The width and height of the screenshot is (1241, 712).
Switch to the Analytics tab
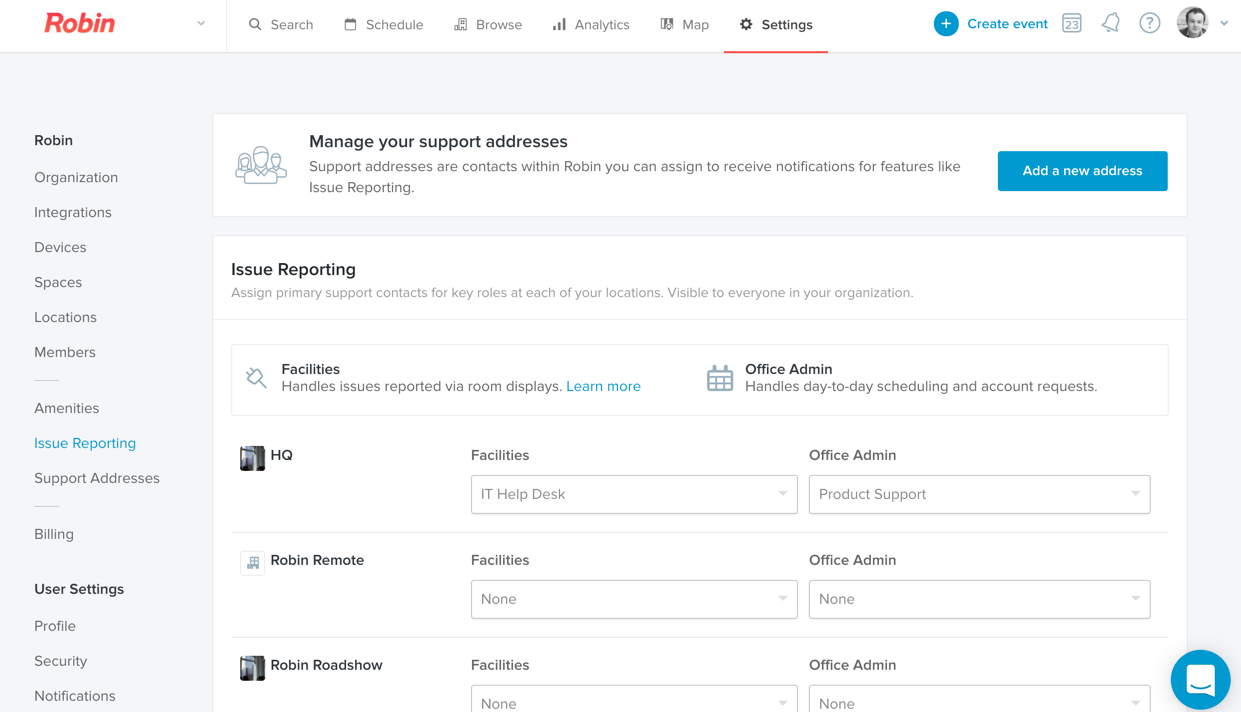[591, 25]
